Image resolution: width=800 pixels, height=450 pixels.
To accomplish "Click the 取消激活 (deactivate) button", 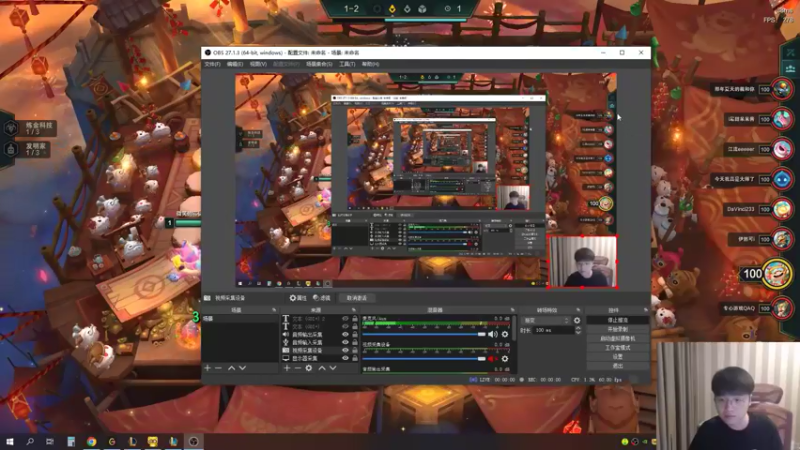I will [357, 298].
